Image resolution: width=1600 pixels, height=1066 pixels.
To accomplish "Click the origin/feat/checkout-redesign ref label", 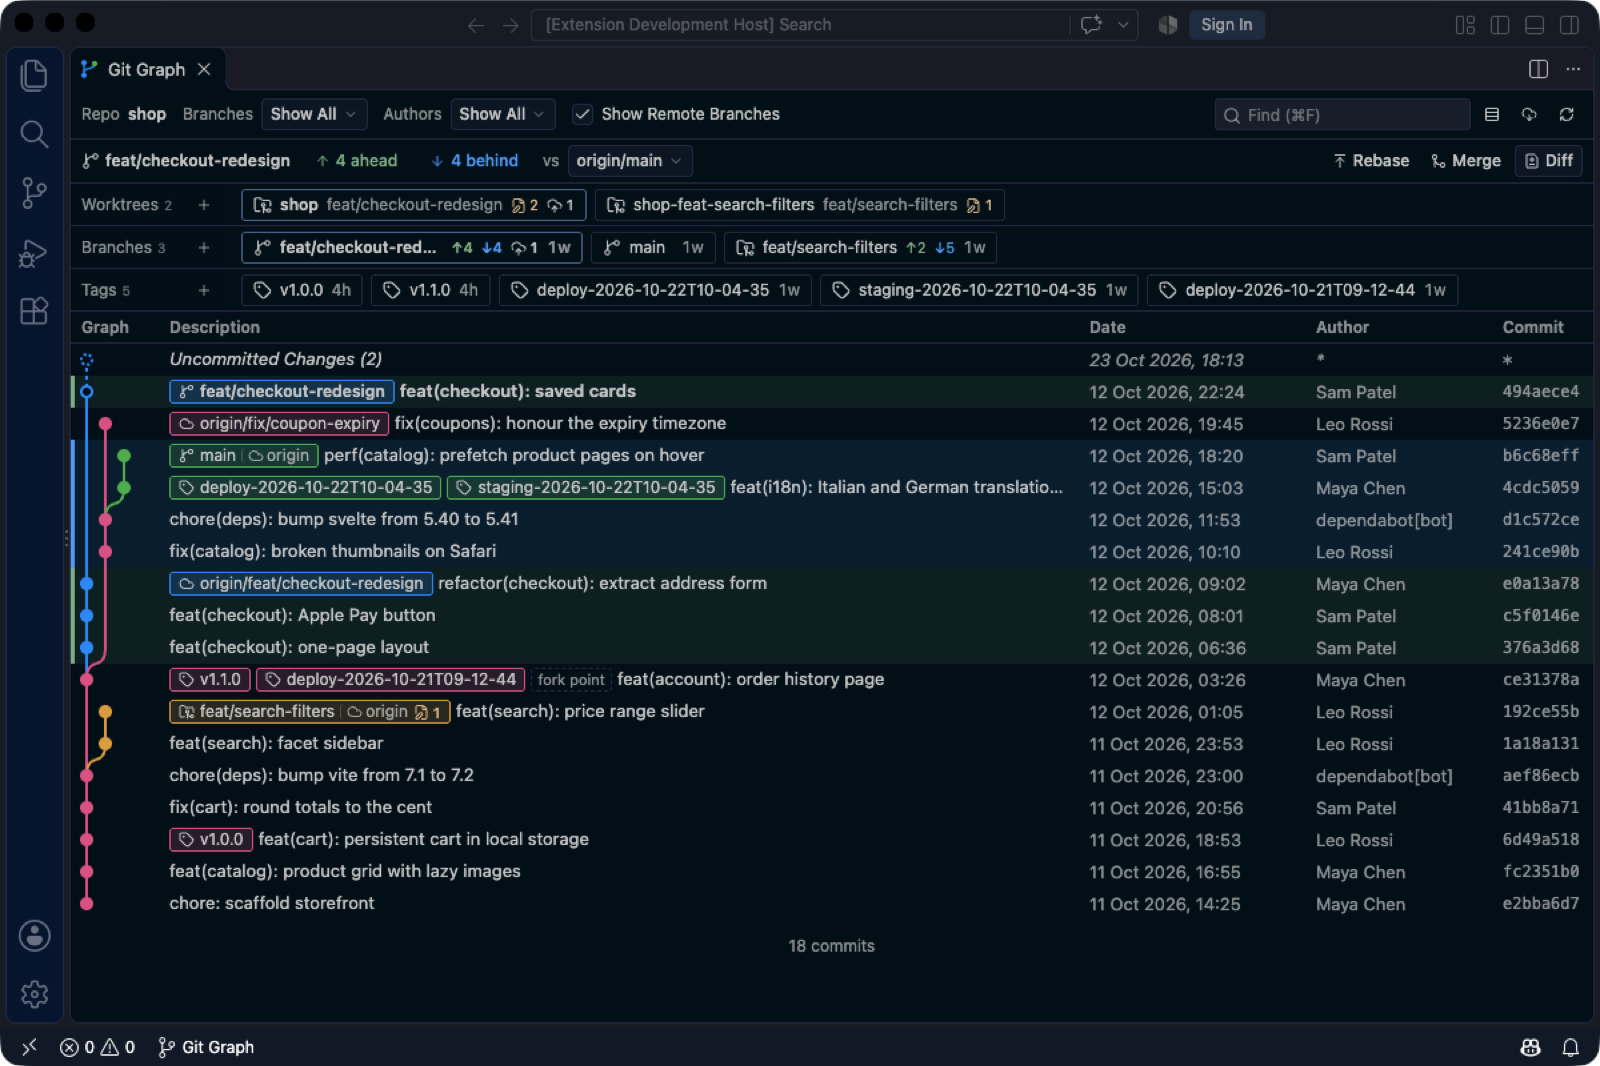I will coord(301,584).
